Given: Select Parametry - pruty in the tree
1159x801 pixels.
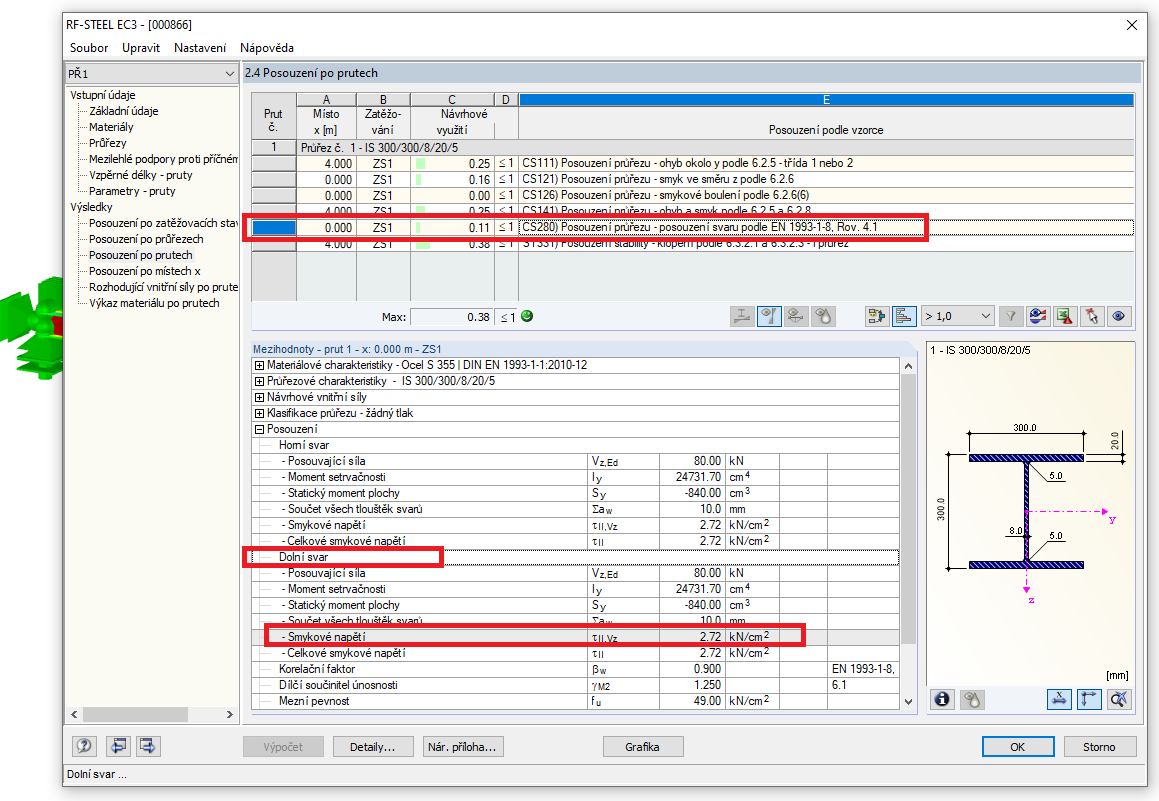Looking at the screenshot, I should coord(132,191).
